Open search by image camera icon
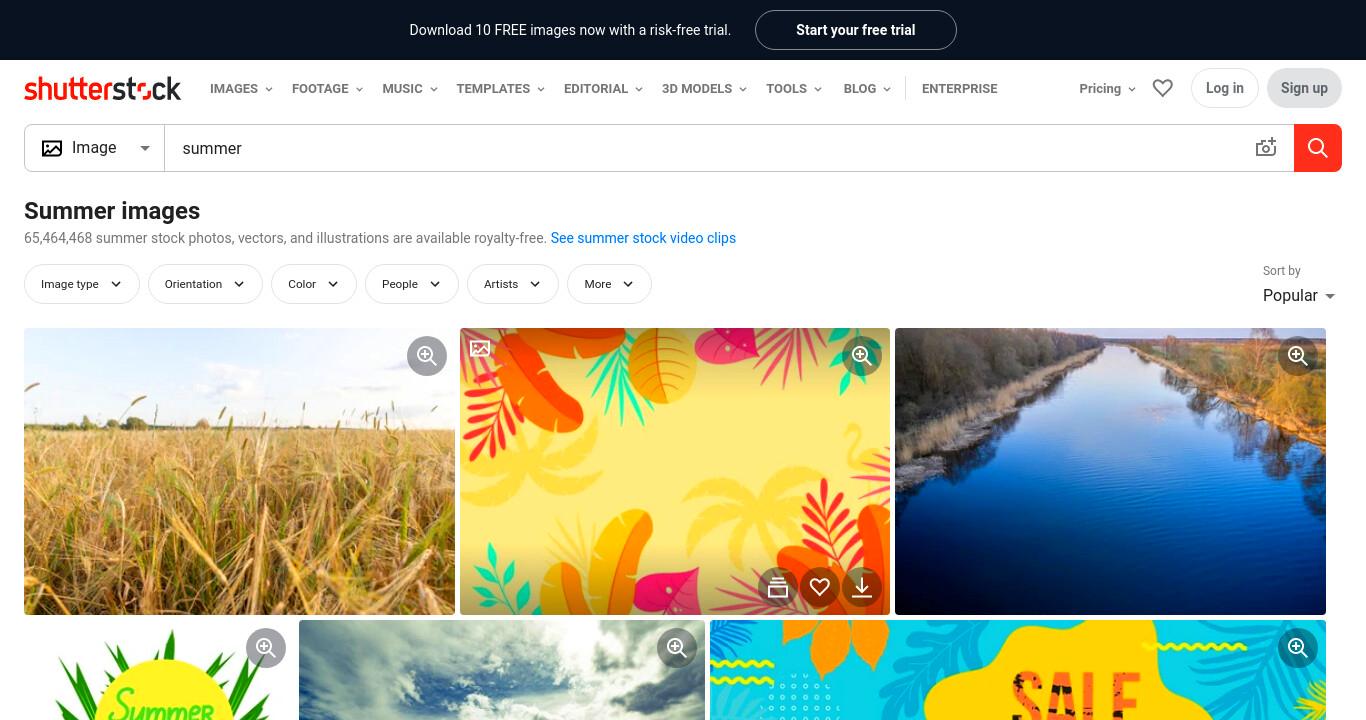Image resolution: width=1366 pixels, height=720 pixels. click(1266, 148)
